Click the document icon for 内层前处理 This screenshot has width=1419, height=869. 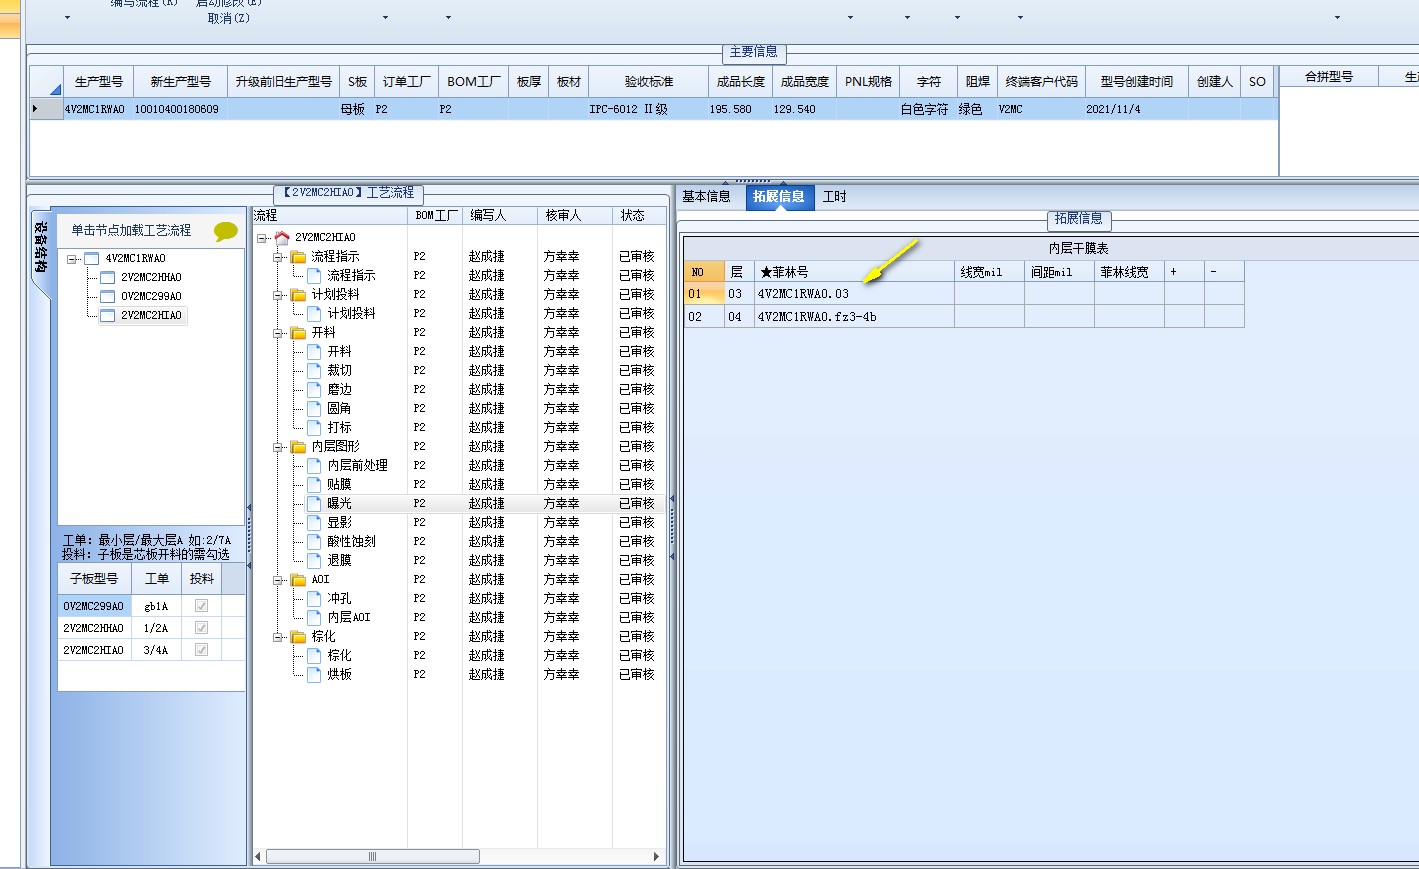pos(314,466)
